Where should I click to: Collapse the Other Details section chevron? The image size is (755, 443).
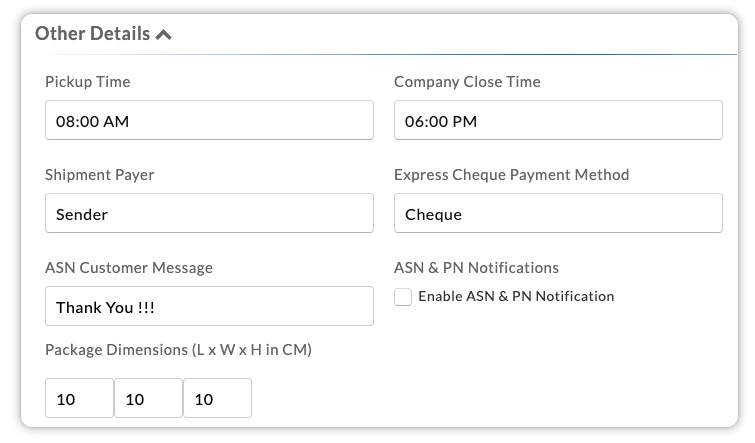164,35
